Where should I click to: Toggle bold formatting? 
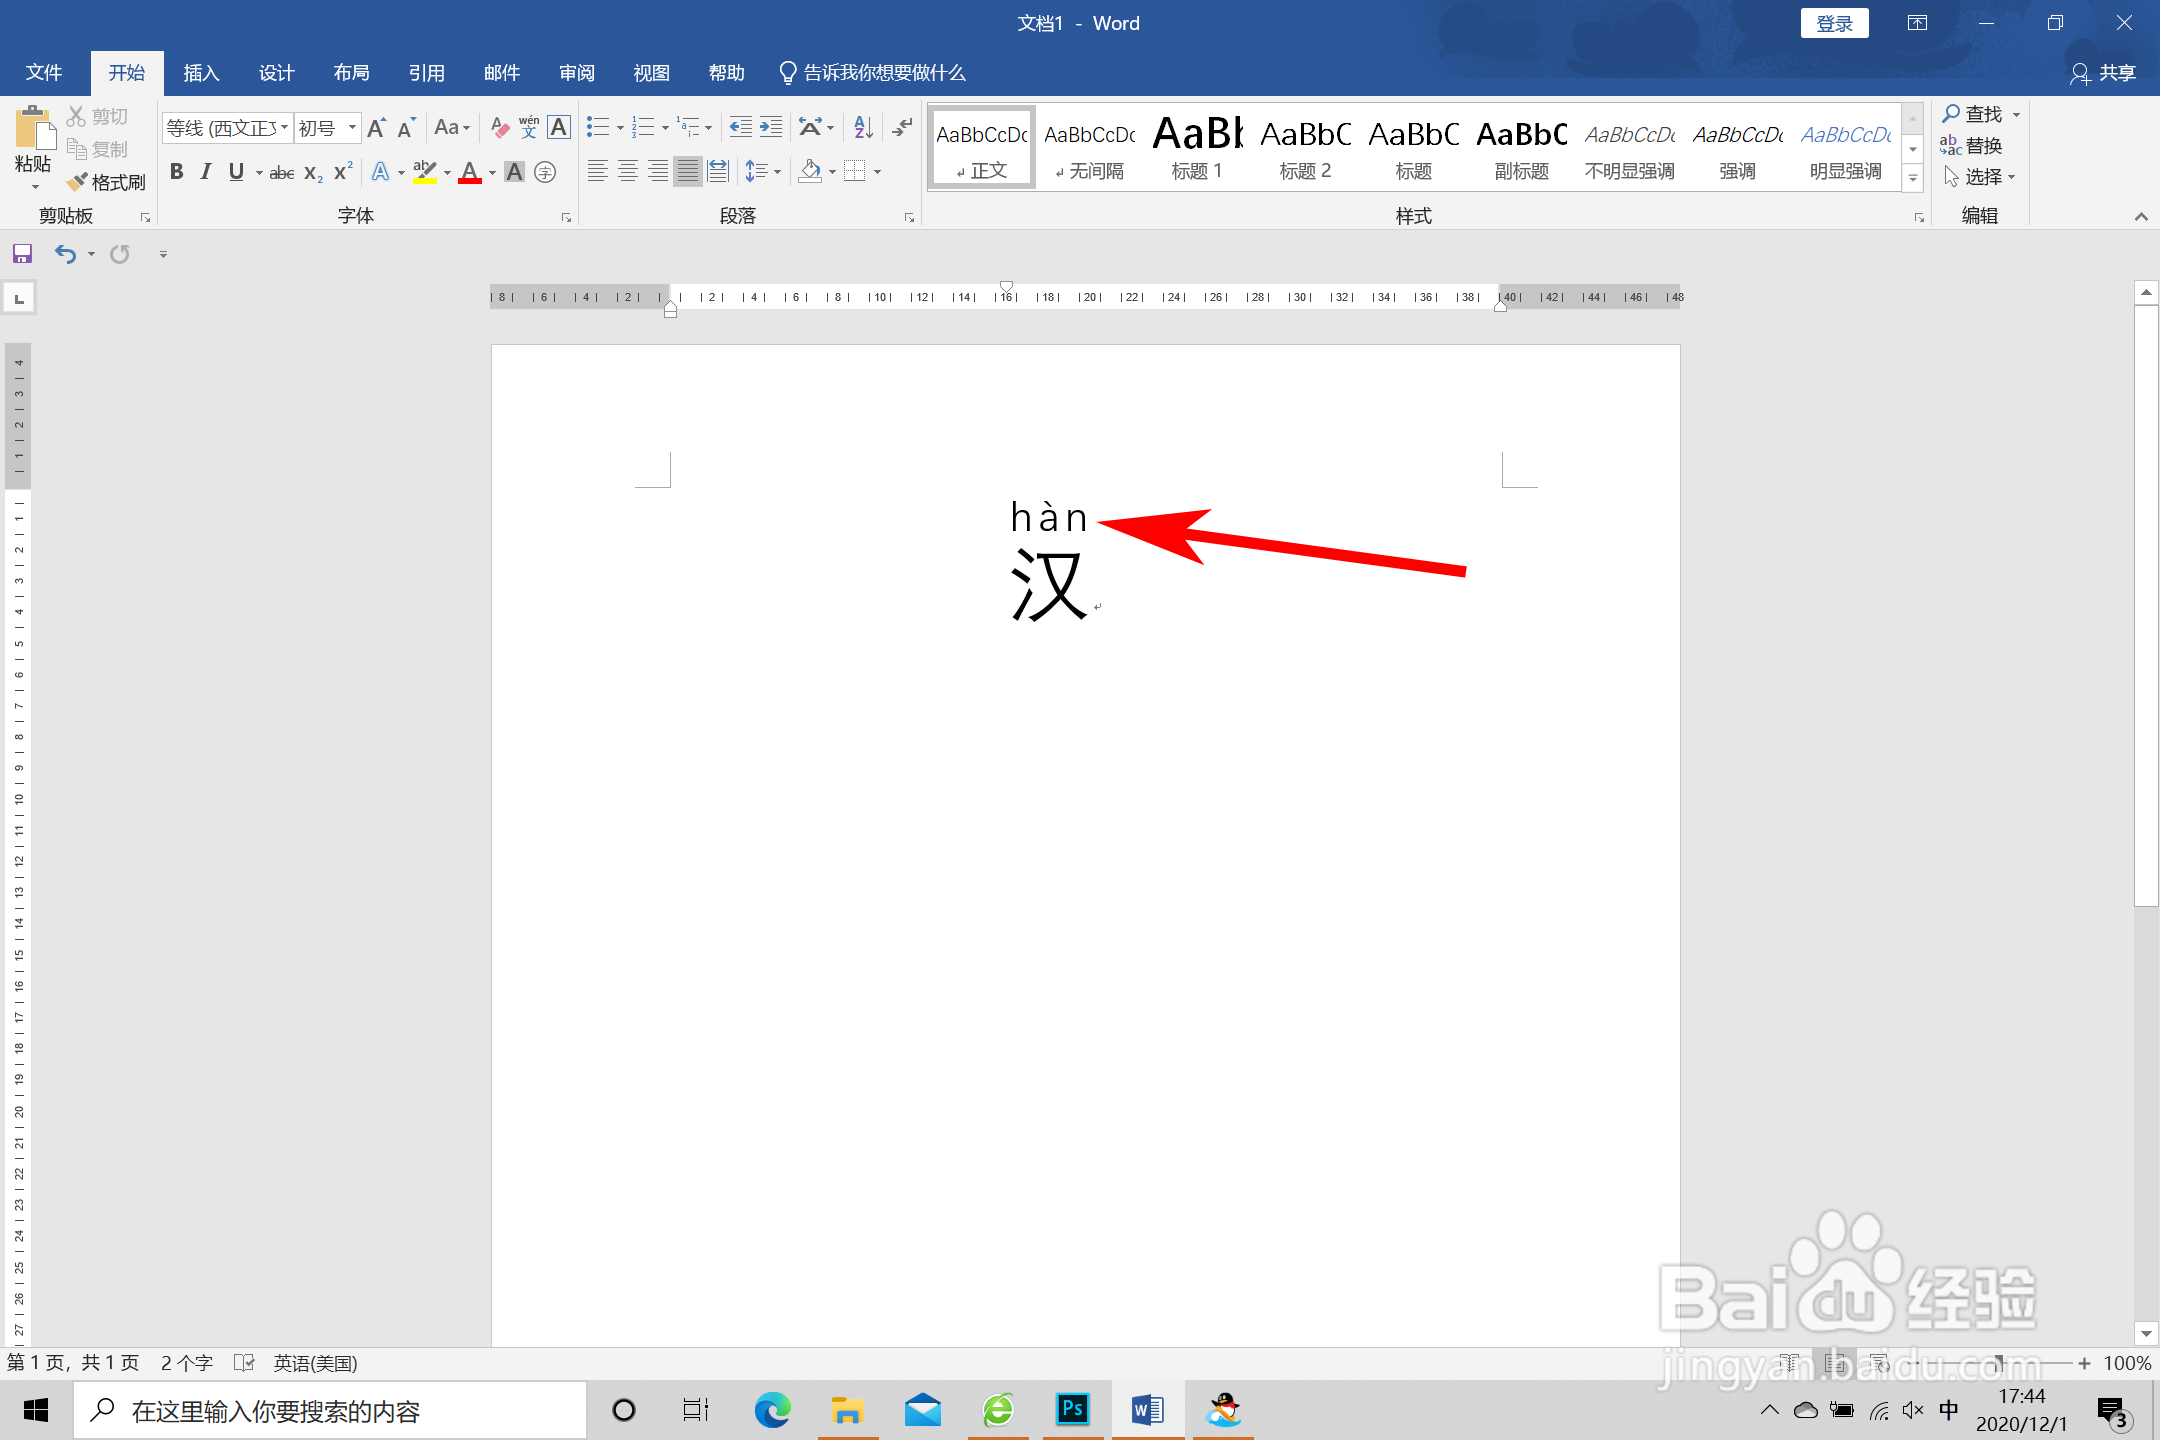pos(177,172)
